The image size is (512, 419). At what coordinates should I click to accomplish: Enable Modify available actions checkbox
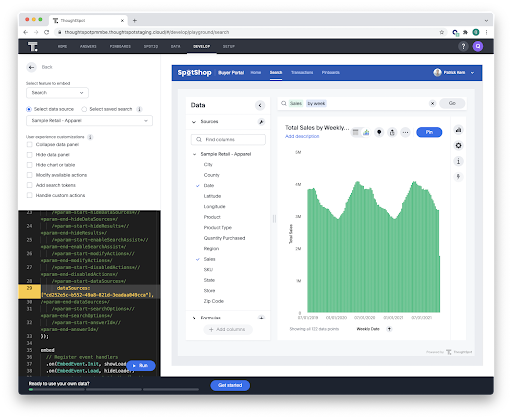29,175
